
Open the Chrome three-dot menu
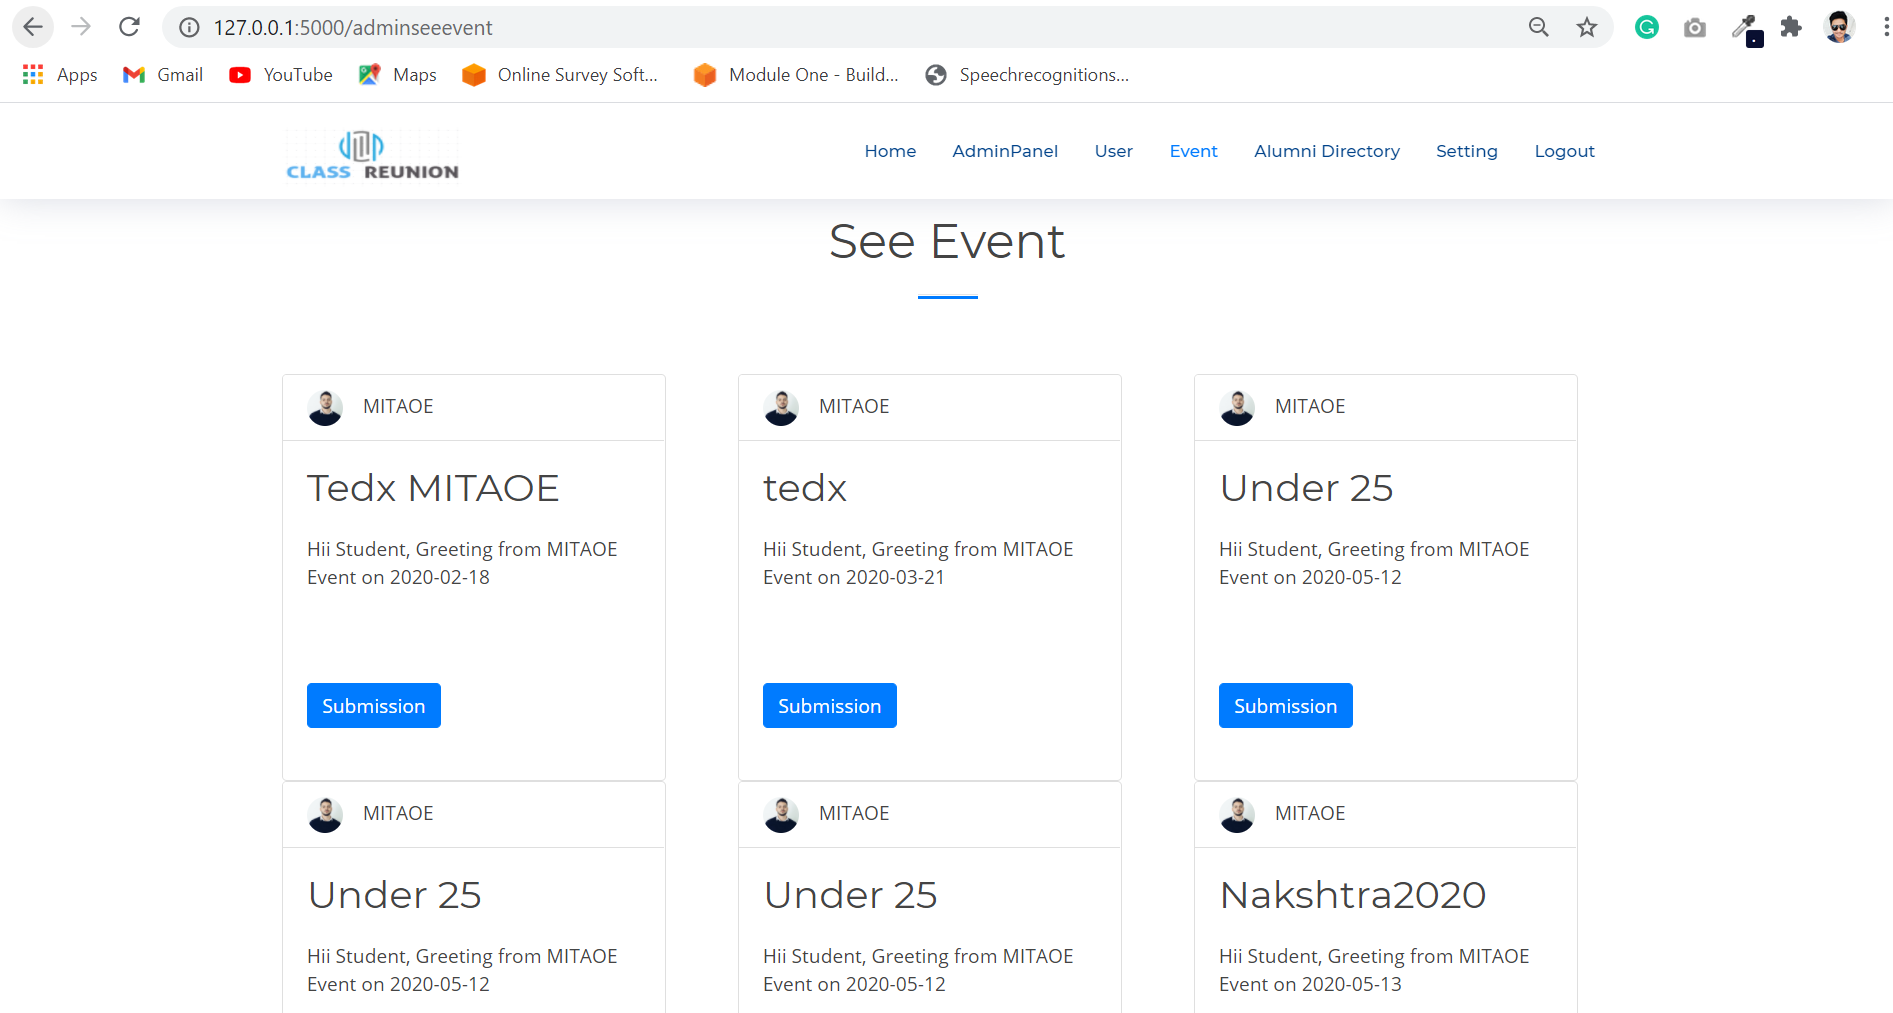(x=1884, y=27)
